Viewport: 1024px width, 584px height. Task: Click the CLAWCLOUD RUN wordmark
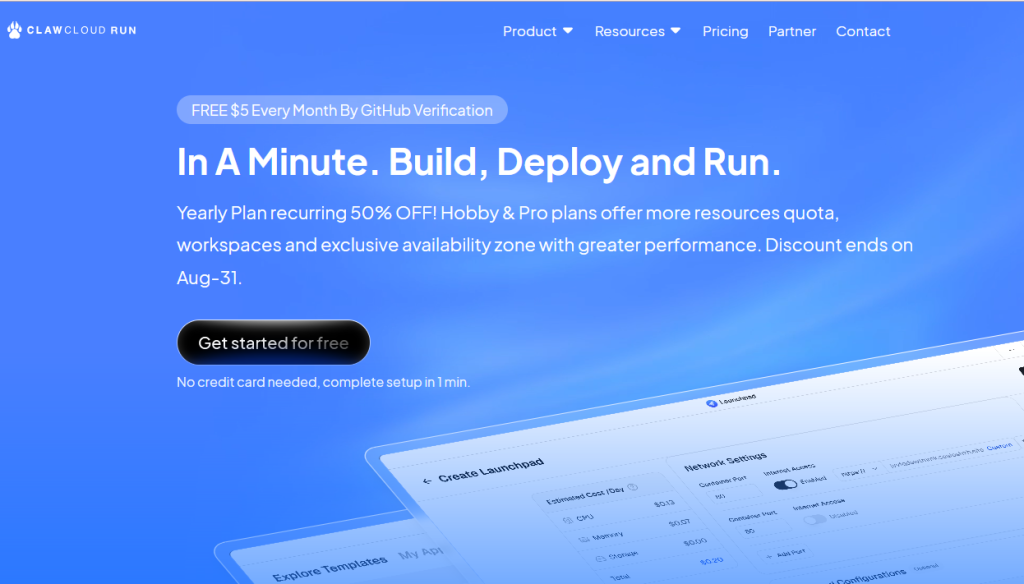pos(82,30)
